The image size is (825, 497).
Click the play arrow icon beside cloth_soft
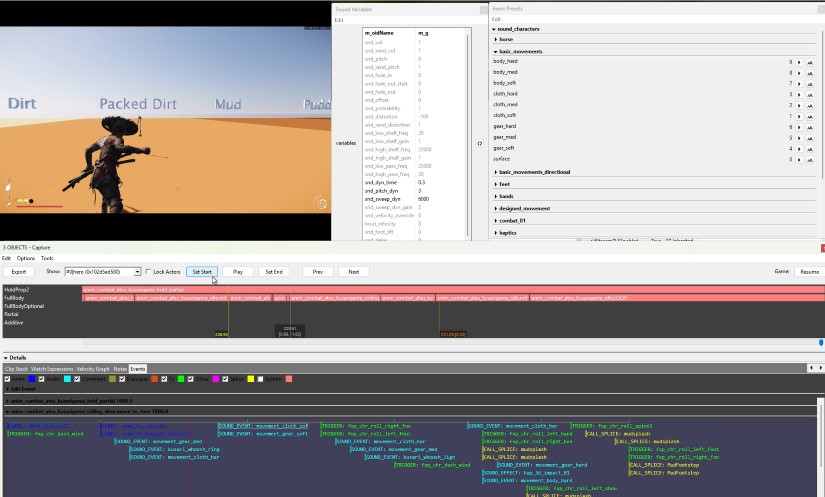pyautogui.click(x=799, y=115)
